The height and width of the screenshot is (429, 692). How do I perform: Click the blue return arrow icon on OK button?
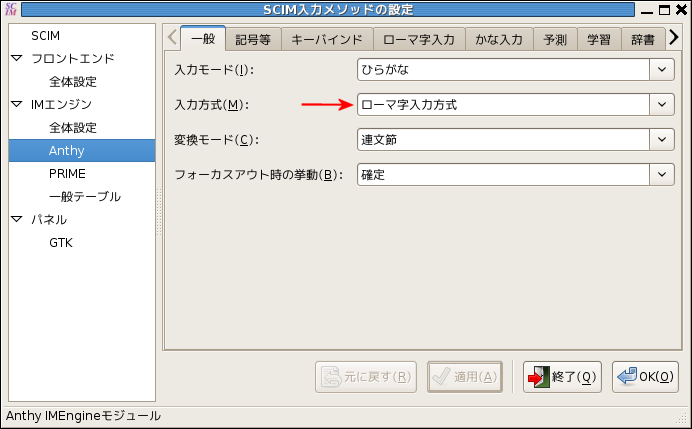(x=627, y=376)
